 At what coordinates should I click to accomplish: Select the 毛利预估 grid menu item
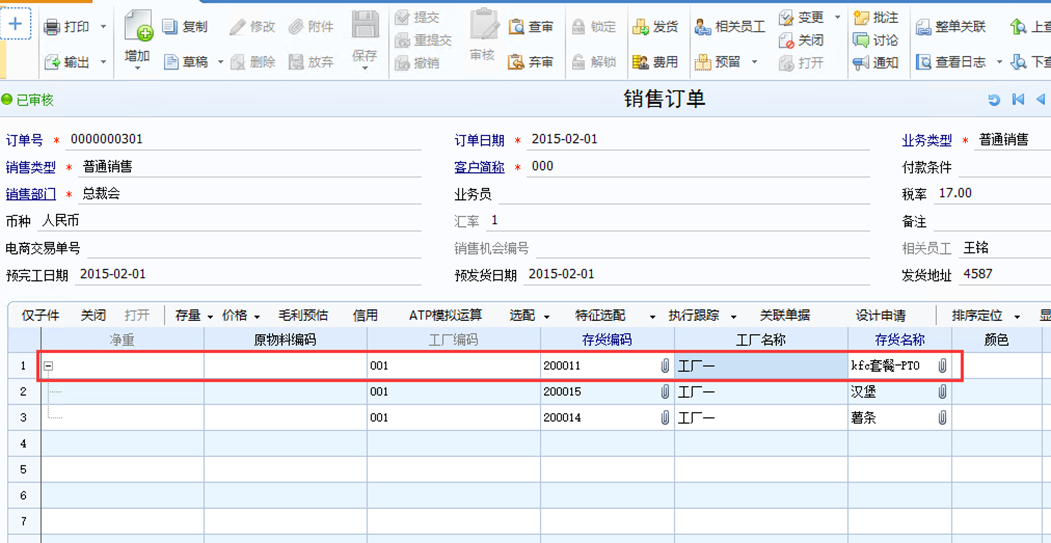(303, 316)
